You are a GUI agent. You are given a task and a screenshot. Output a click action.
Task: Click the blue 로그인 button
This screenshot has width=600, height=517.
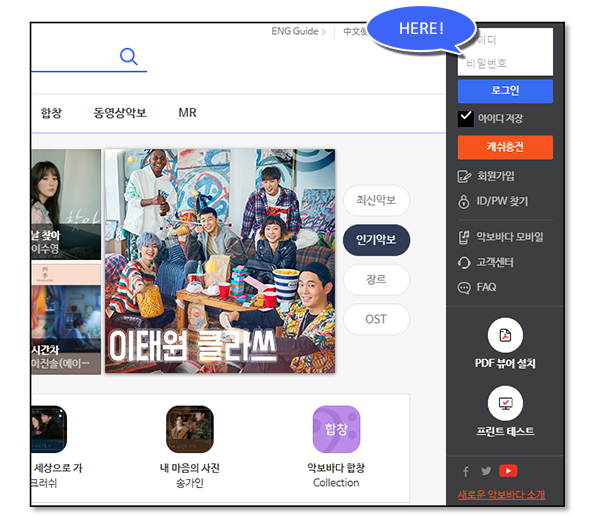click(x=505, y=91)
